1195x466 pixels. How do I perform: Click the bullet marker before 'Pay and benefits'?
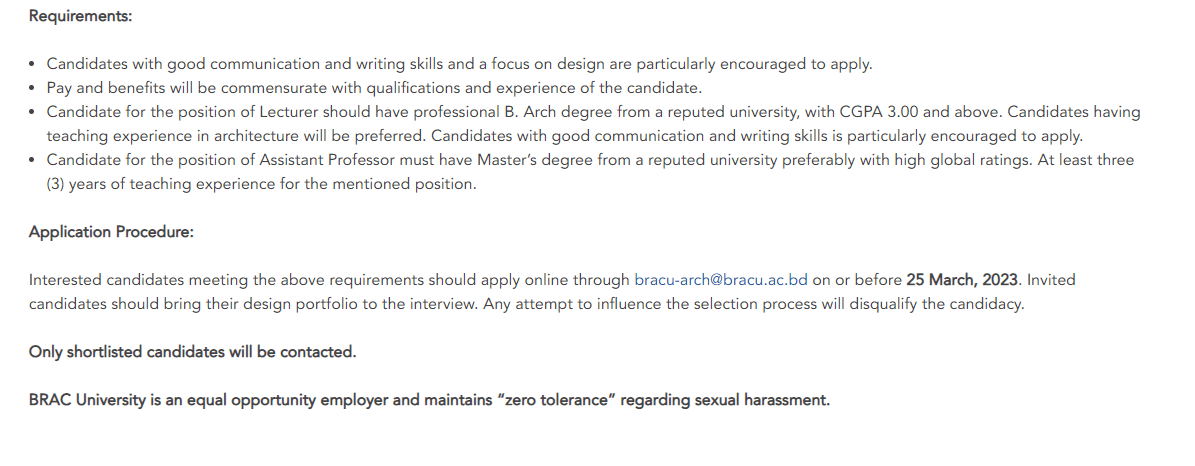(32, 88)
